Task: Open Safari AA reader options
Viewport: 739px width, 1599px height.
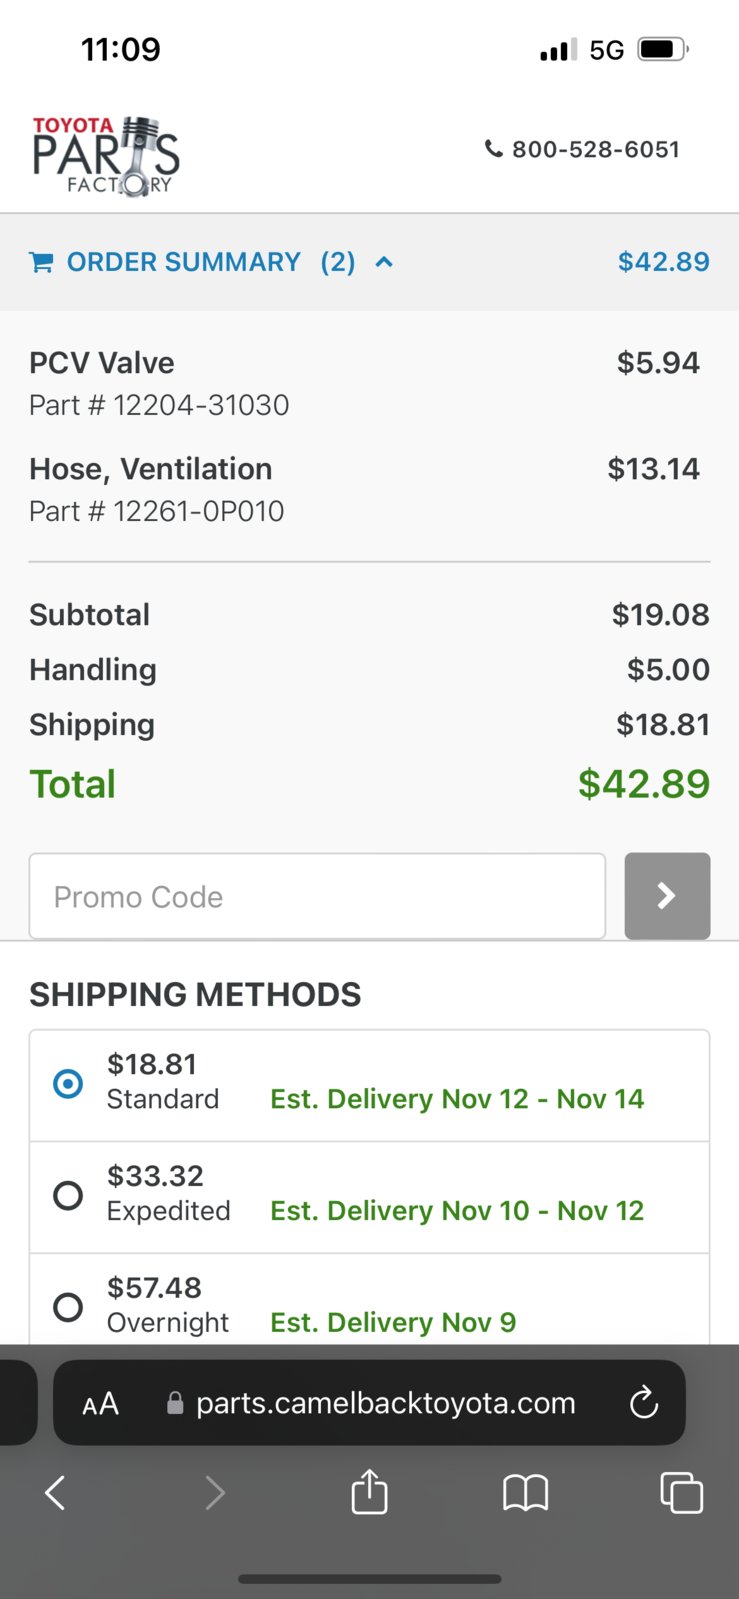Action: pyautogui.click(x=100, y=1404)
